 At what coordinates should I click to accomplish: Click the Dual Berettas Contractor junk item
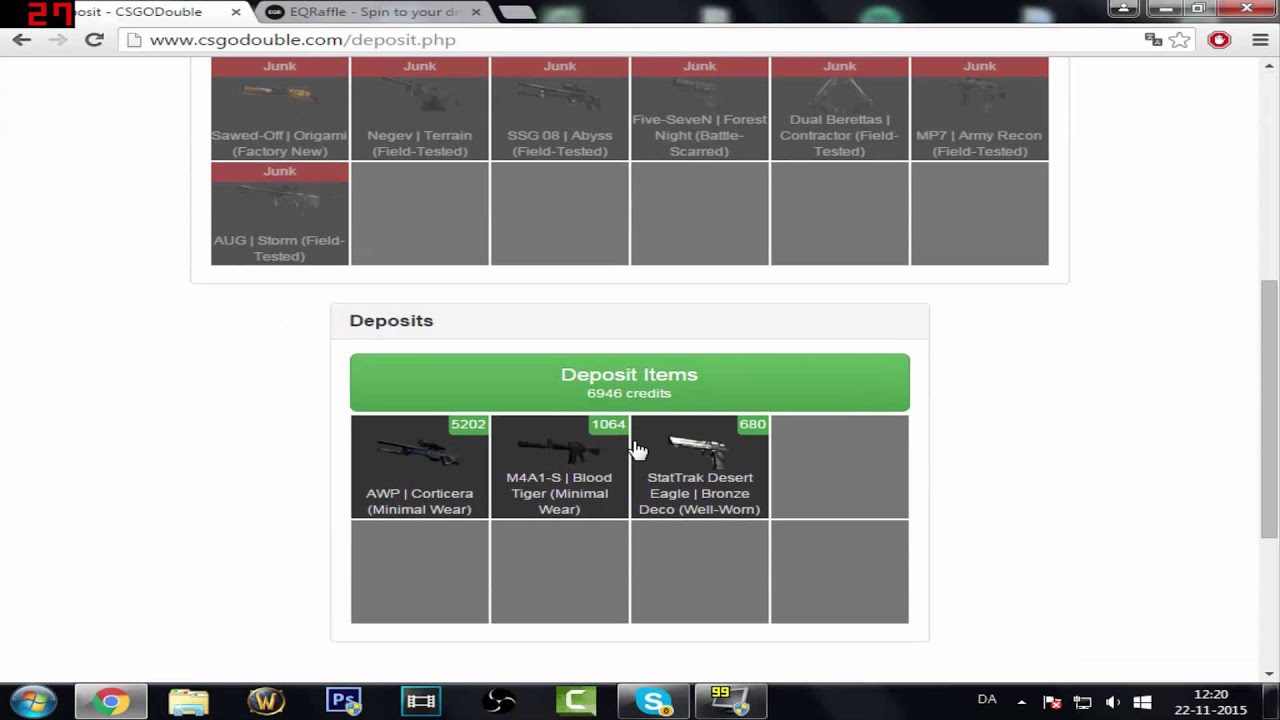[x=840, y=108]
